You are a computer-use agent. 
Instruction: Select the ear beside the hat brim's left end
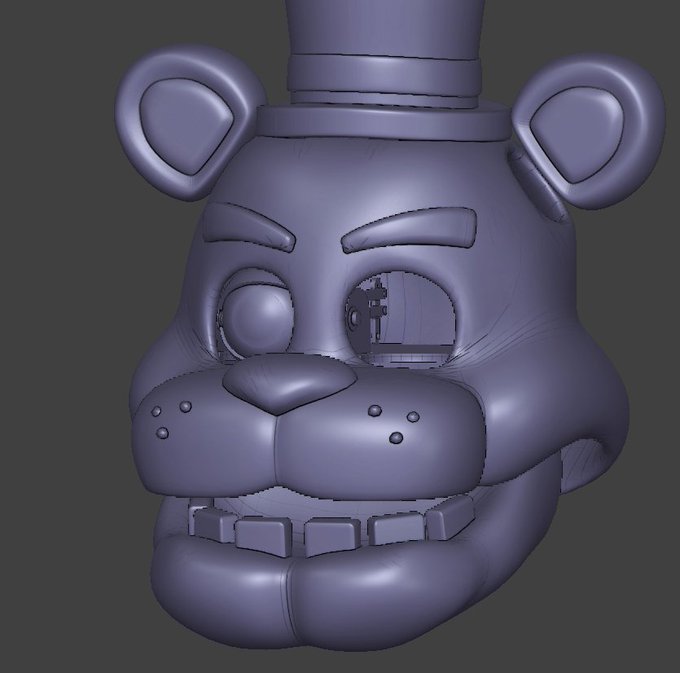tap(190, 122)
